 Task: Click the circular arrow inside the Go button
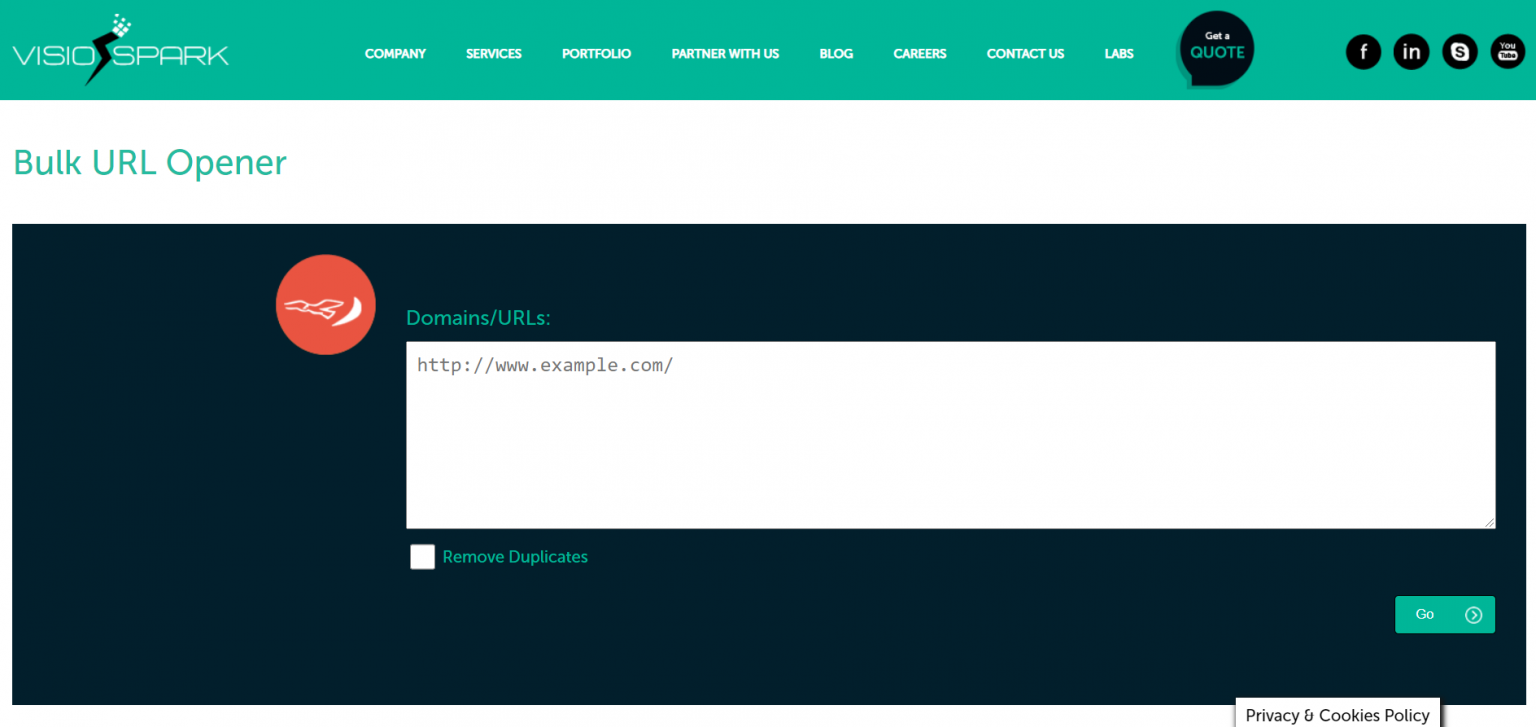[x=1473, y=615]
